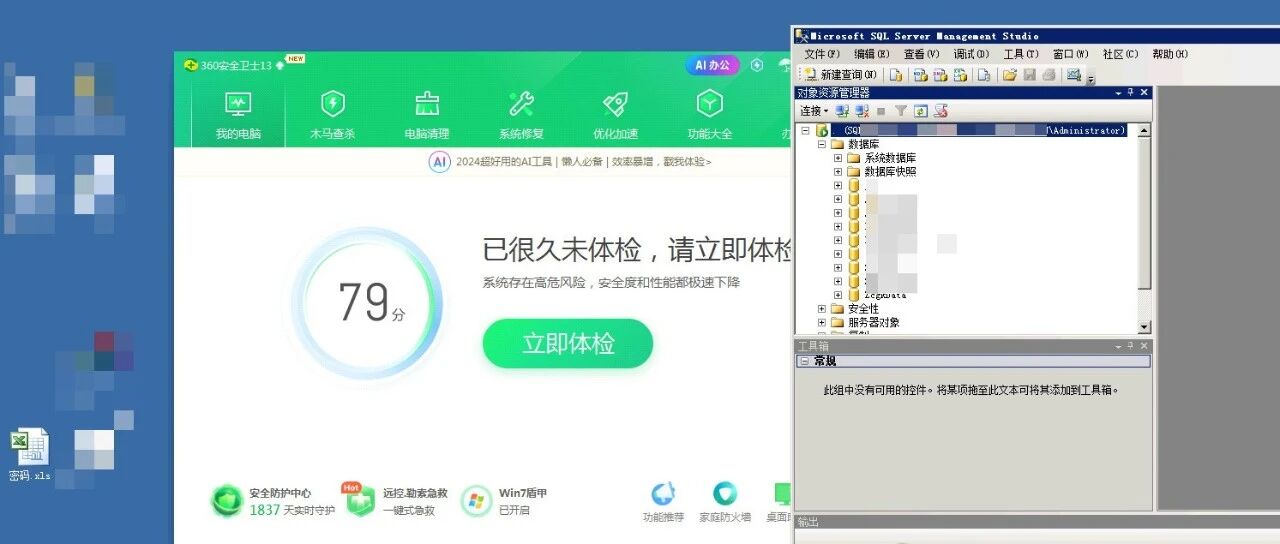Switch to 我的电脑 tab in 360
Image resolution: width=1280 pixels, height=544 pixels.
tap(237, 116)
